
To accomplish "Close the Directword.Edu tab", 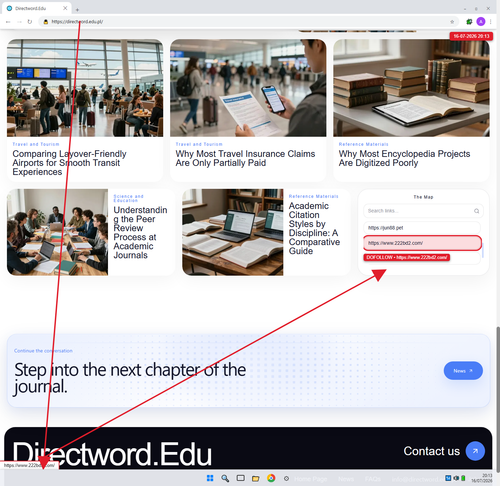I will [x=65, y=8].
